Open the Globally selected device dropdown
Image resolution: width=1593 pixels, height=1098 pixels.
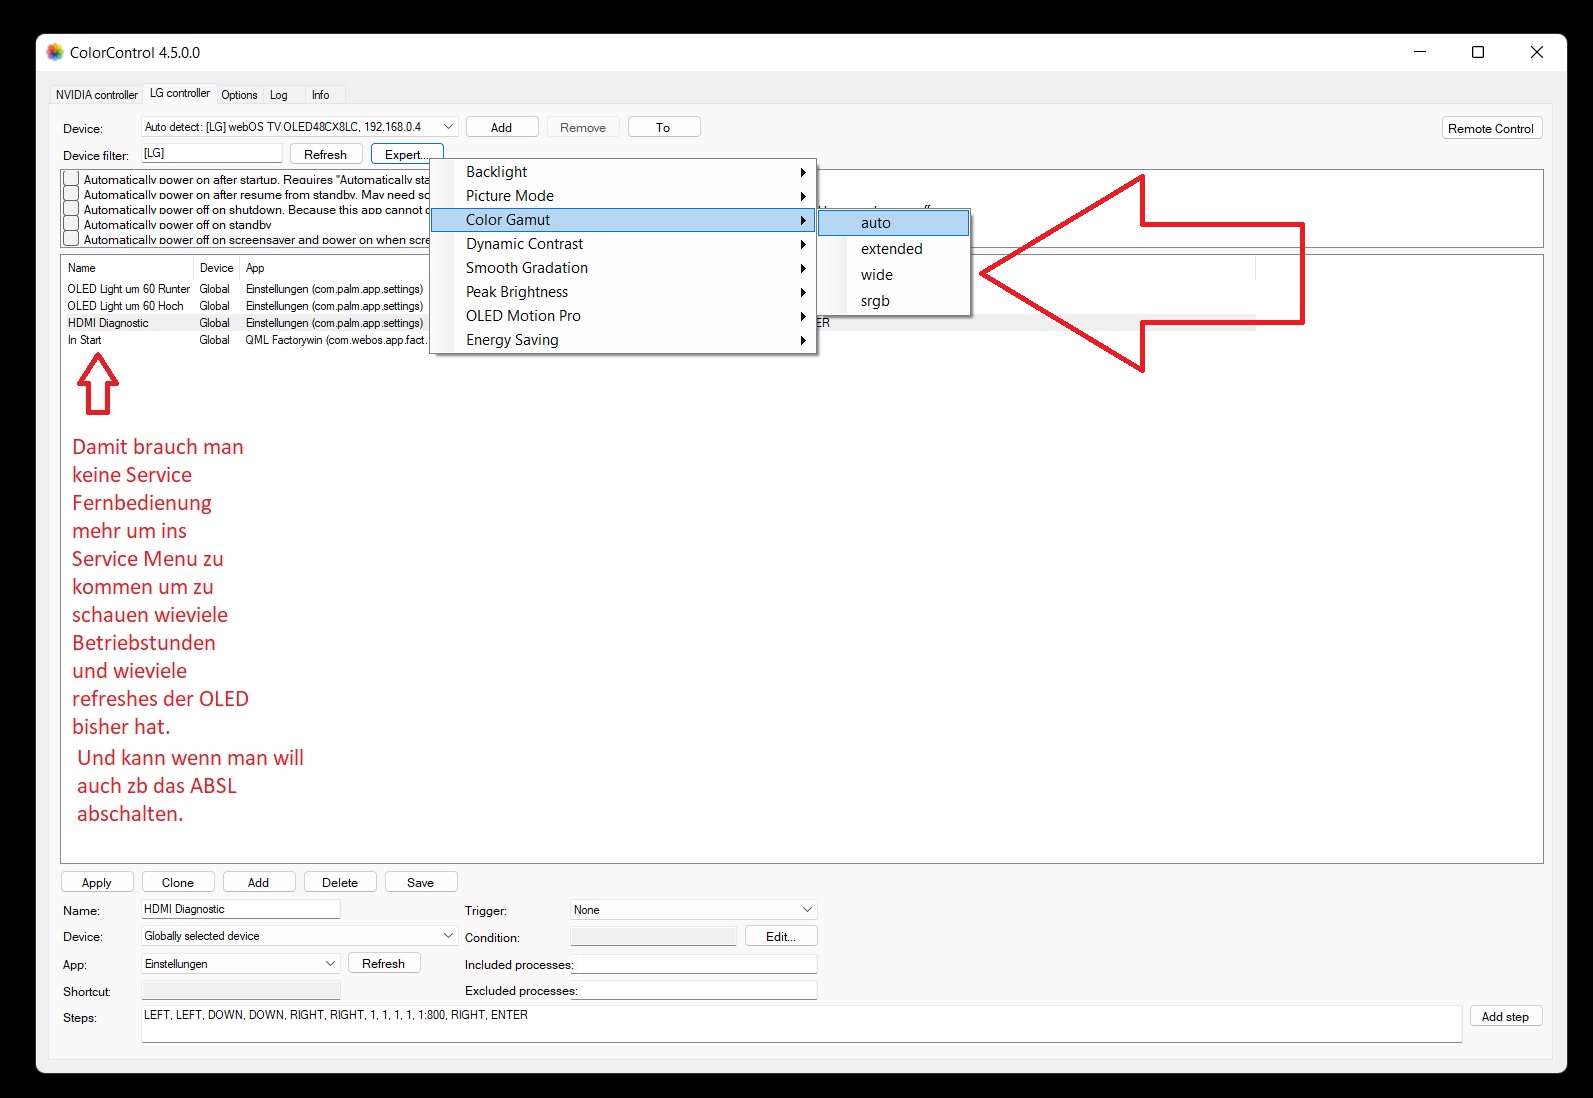(x=299, y=936)
